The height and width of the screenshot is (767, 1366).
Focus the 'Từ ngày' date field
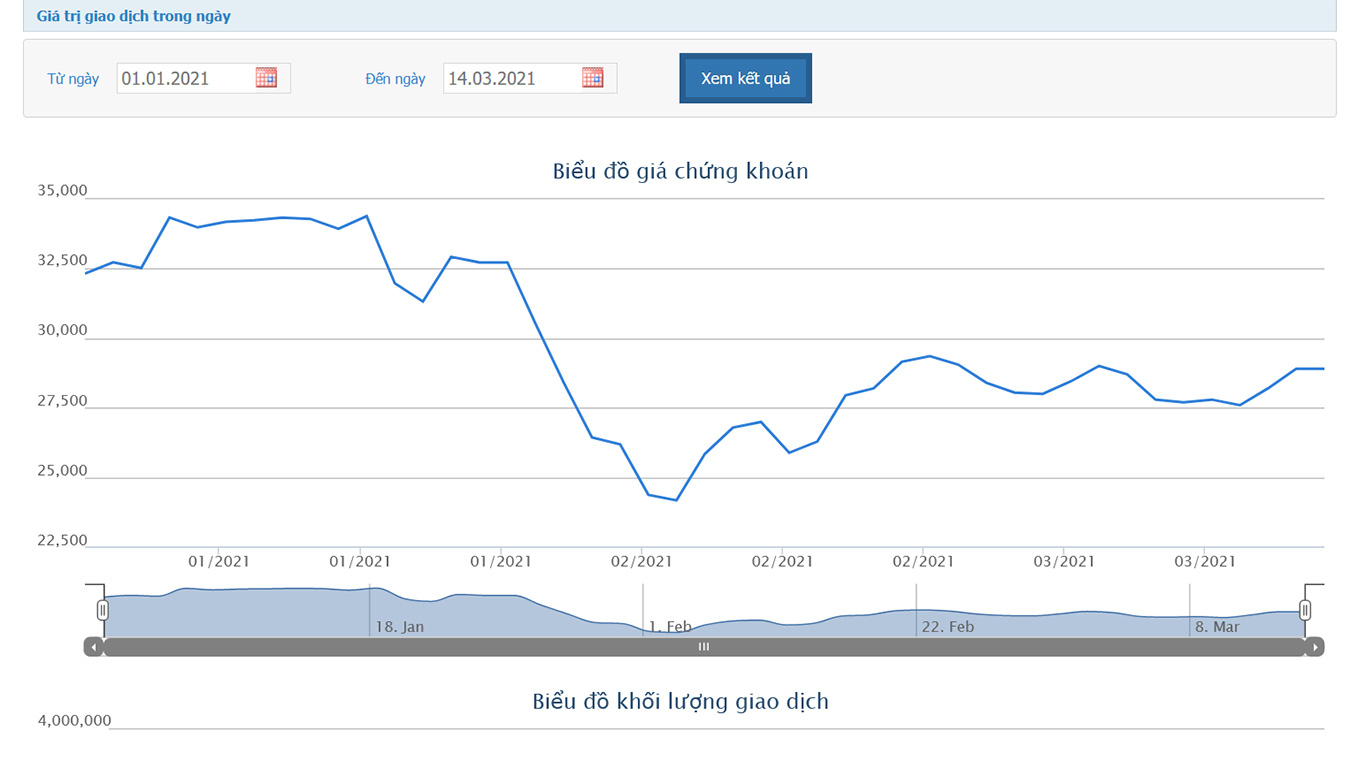185,78
